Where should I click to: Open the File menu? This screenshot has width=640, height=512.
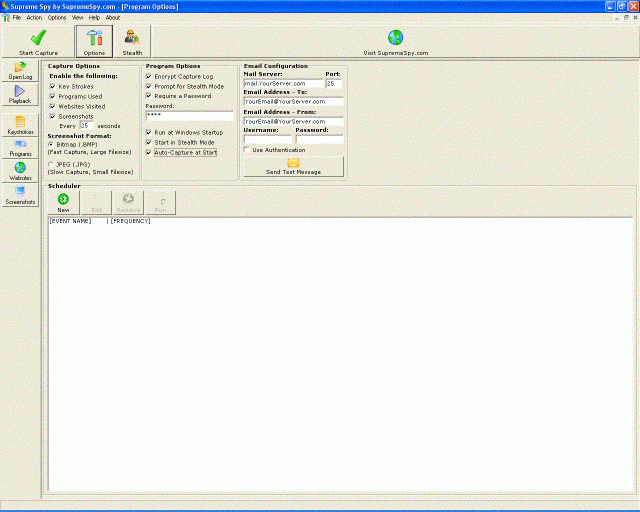point(17,18)
